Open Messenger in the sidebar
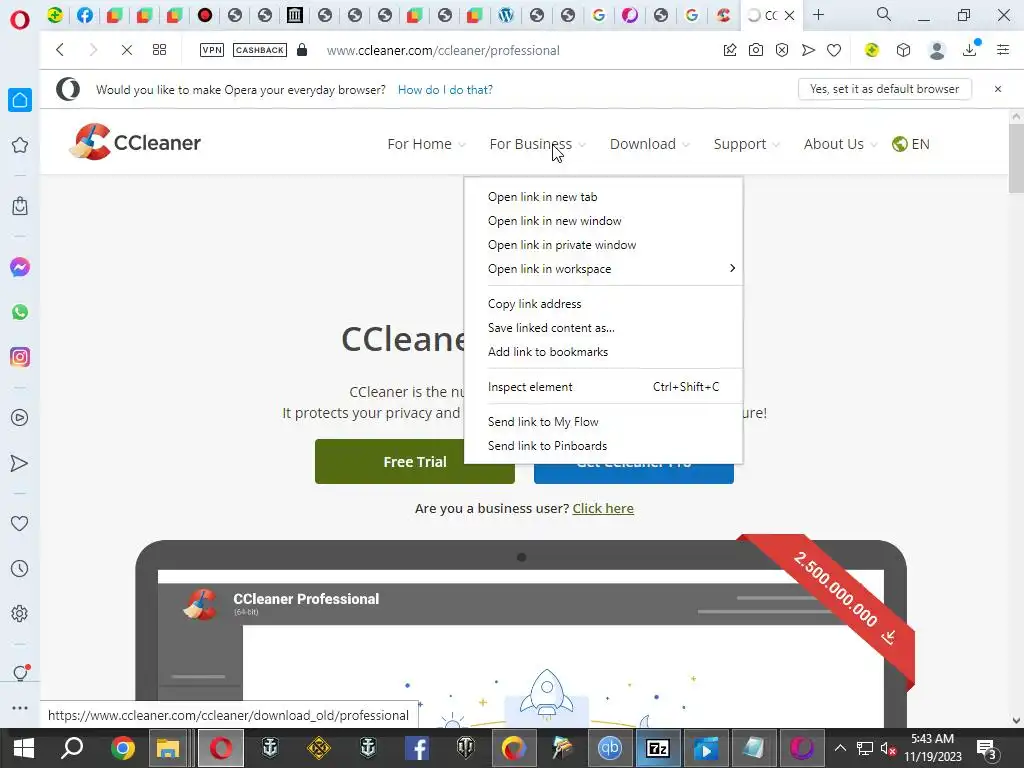 [20, 267]
